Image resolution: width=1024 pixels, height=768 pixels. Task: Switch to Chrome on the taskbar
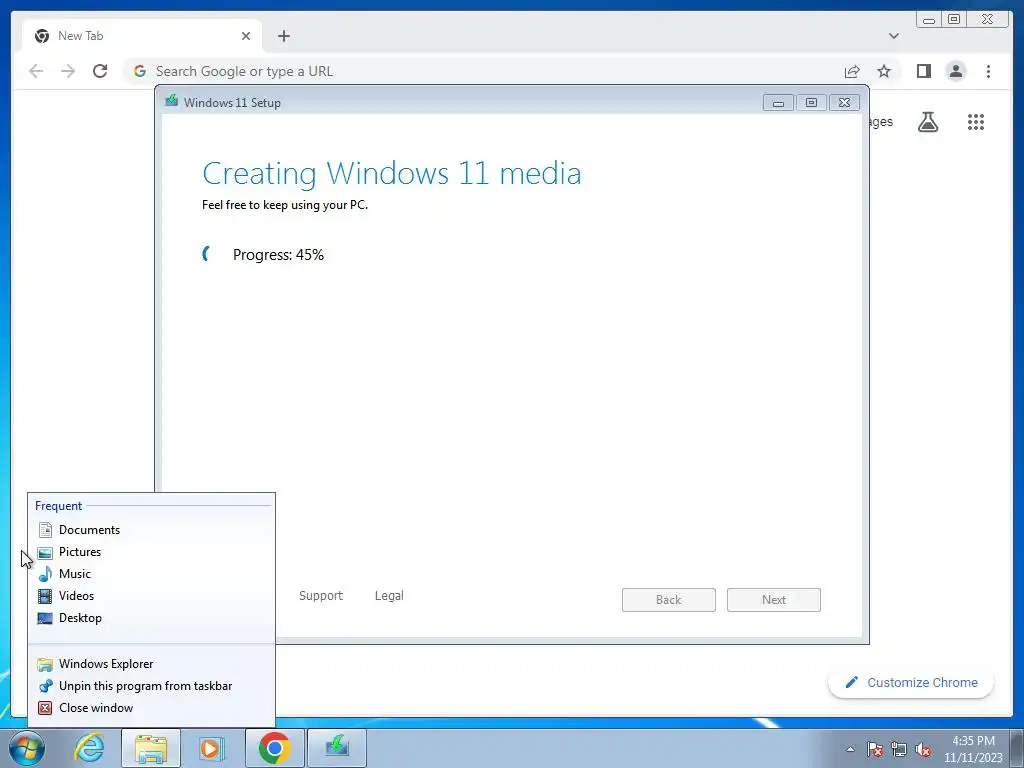(274, 748)
